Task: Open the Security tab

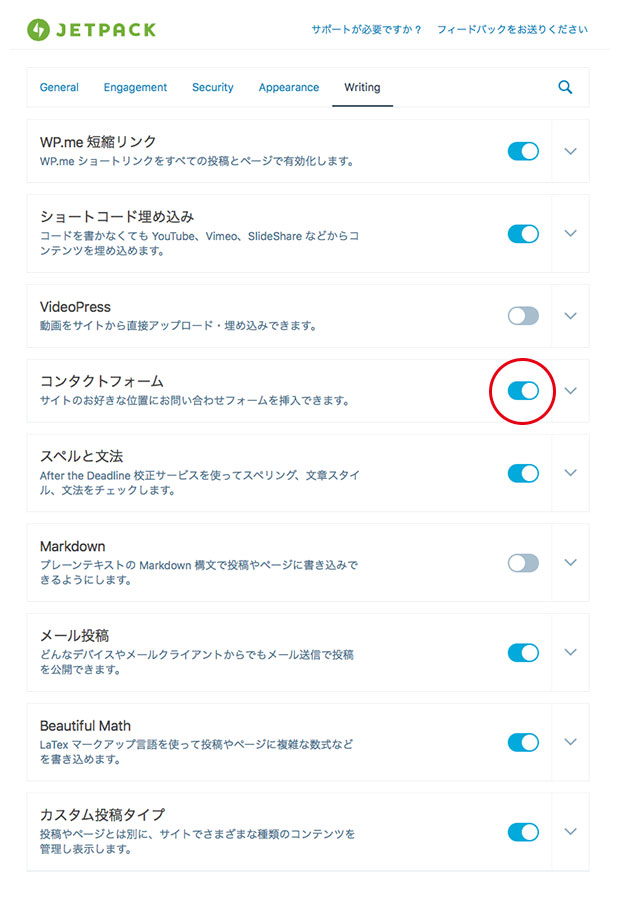Action: (x=213, y=88)
